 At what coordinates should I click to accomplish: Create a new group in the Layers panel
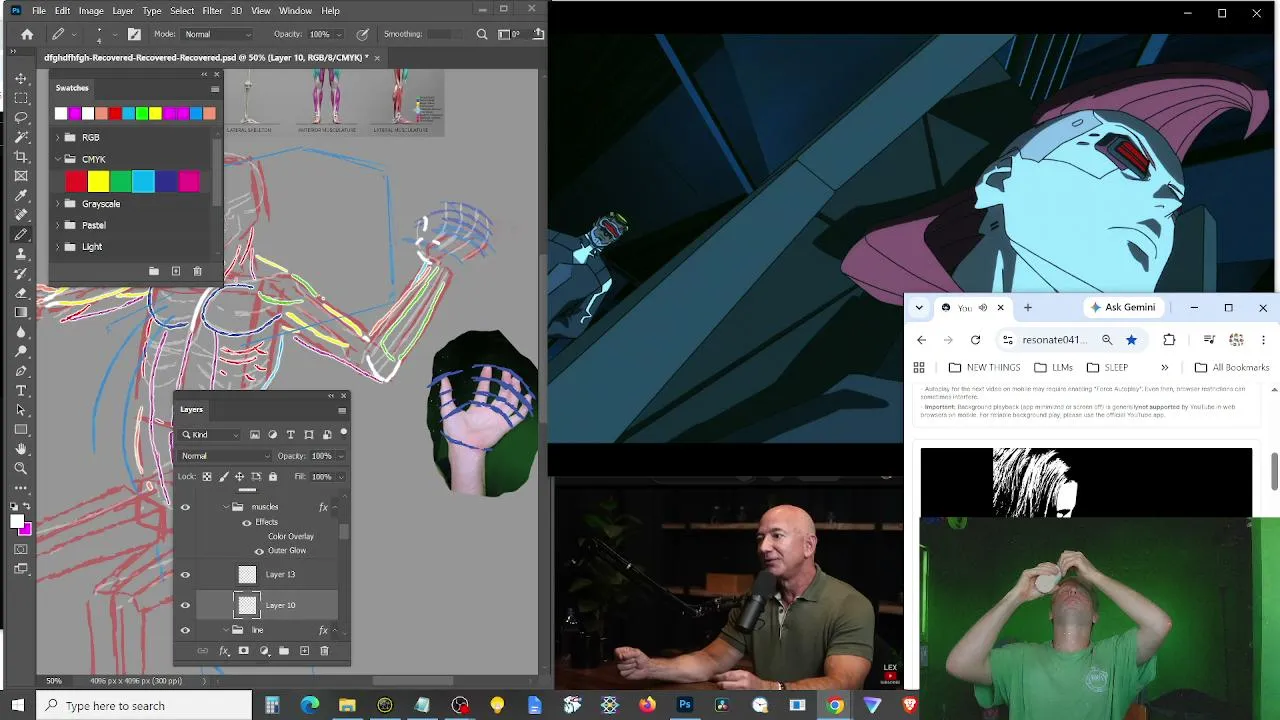coord(284,651)
